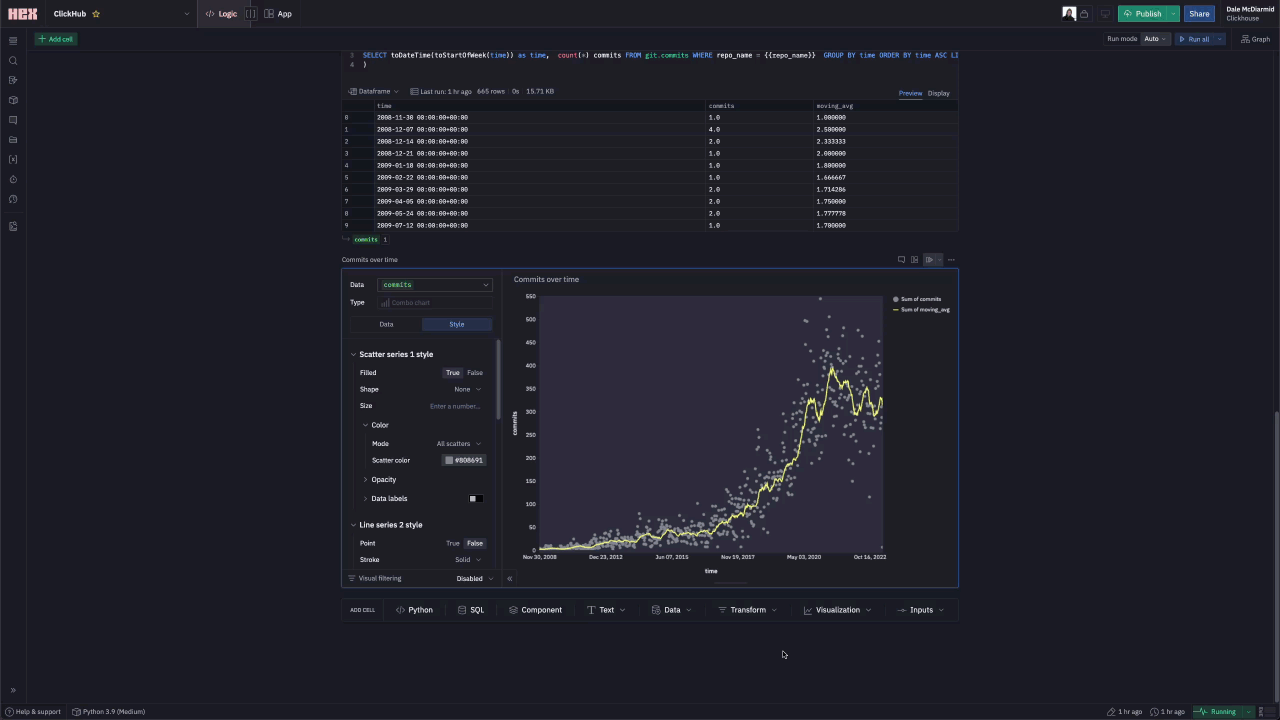This screenshot has width=1280, height=720.
Task: Collapse the chart config panel with double-chevron
Action: (509, 578)
